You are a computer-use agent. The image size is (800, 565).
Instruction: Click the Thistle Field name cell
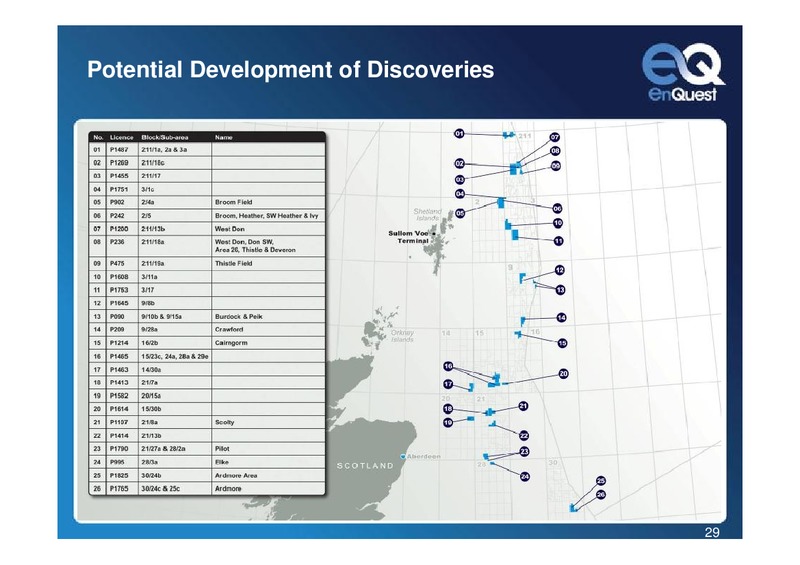coord(268,263)
